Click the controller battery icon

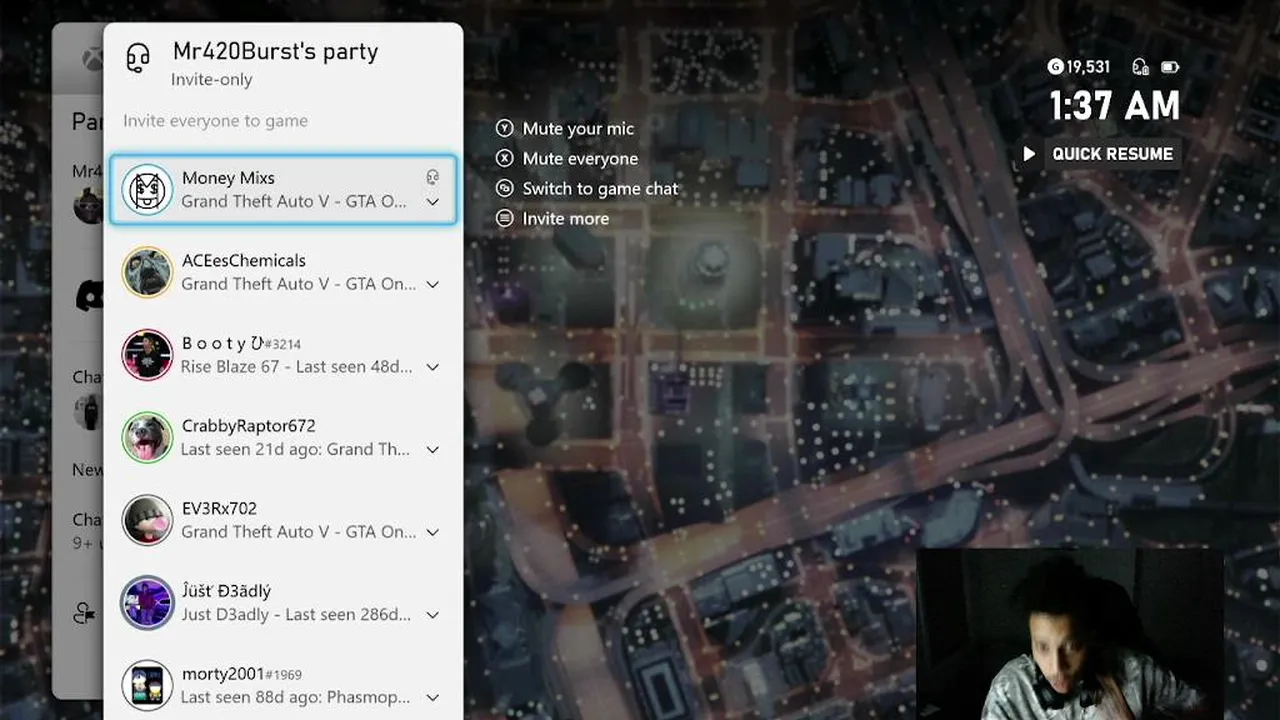coord(1170,67)
